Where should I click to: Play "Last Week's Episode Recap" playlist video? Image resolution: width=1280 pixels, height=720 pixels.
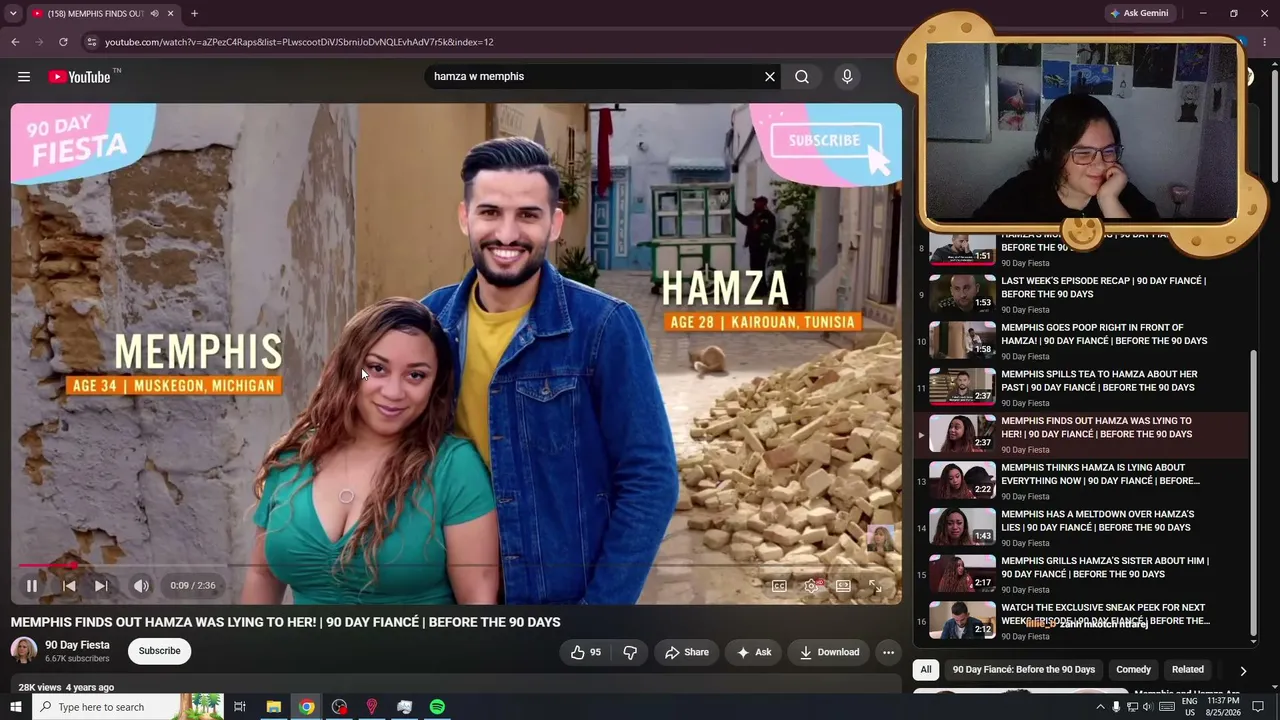tap(1082, 294)
